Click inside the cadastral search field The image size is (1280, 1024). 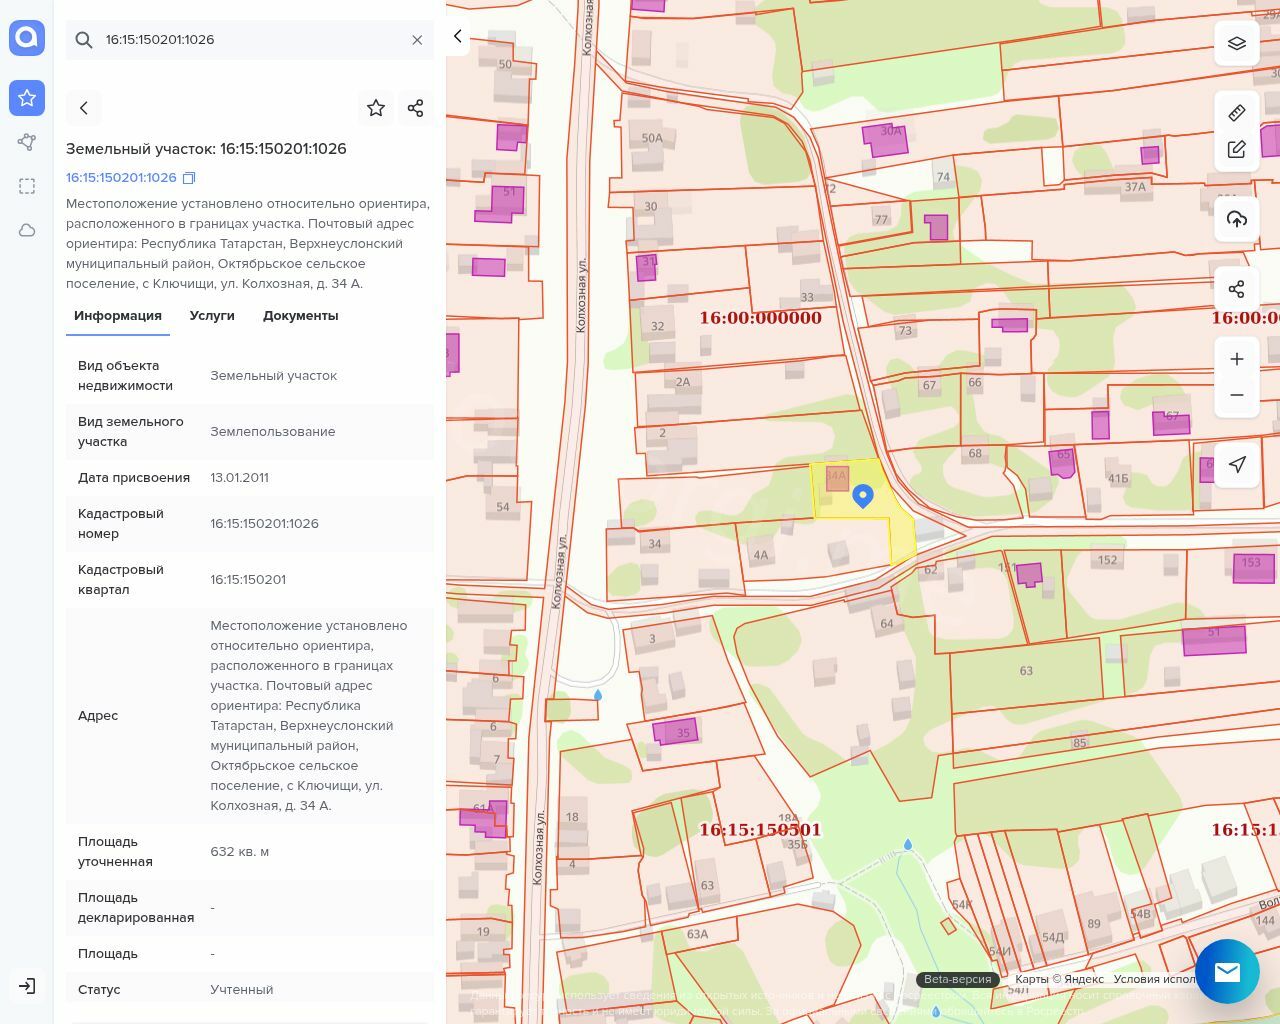[250, 40]
